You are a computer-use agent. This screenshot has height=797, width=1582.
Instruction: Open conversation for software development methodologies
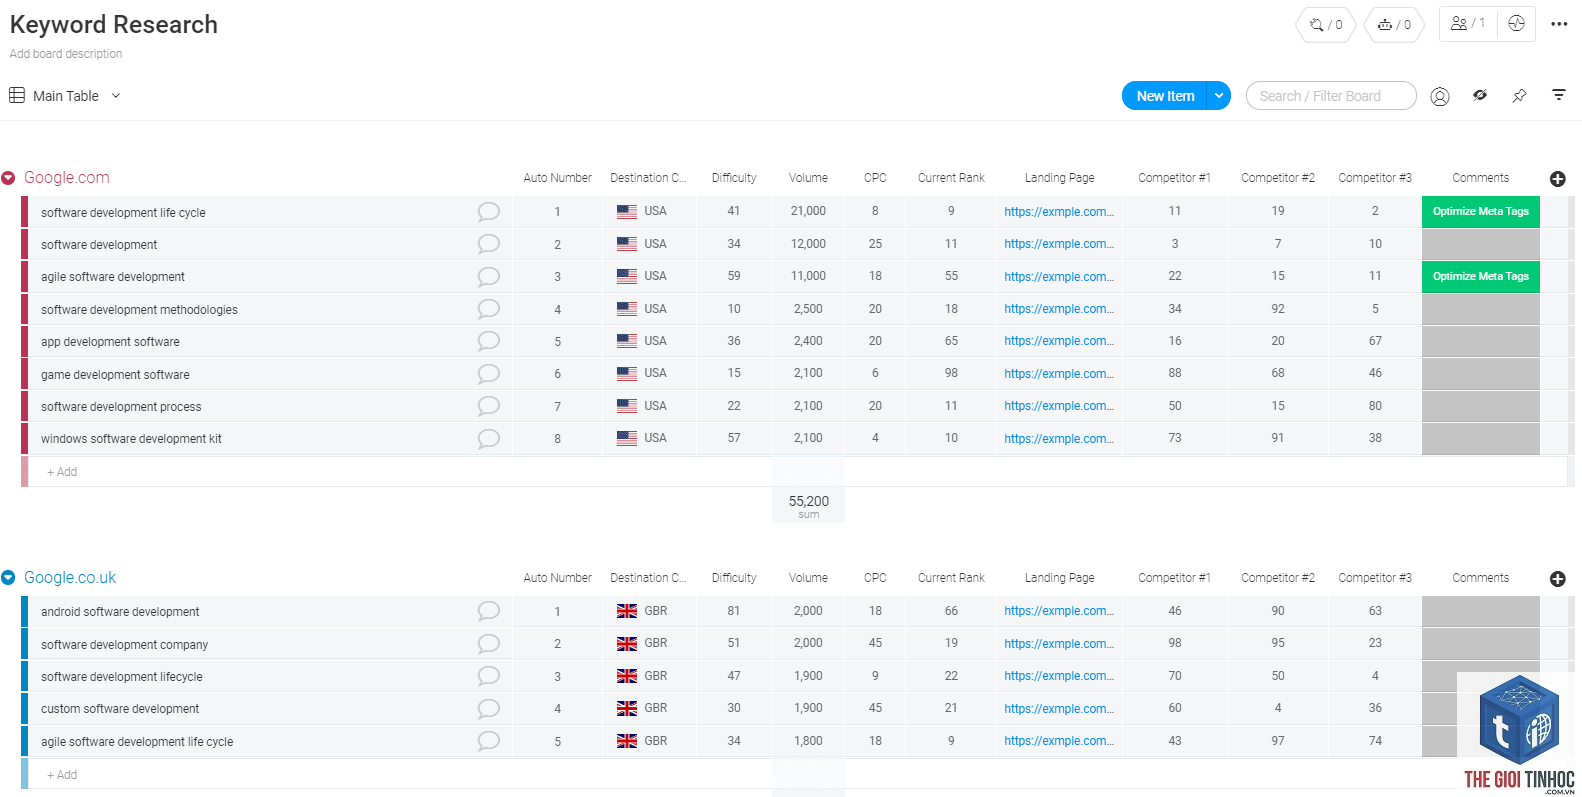(x=488, y=309)
